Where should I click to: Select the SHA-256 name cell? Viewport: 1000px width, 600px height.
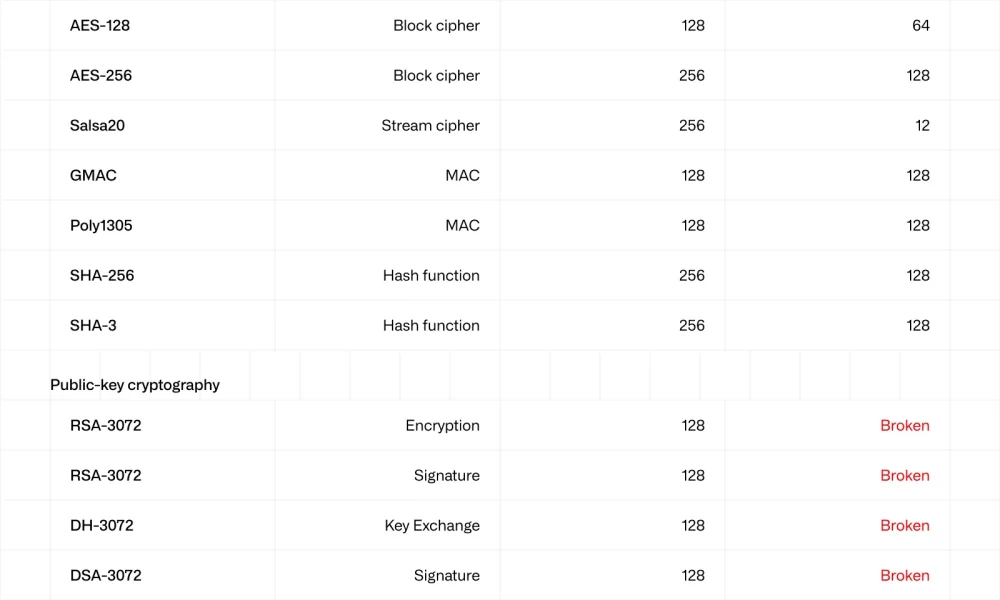coord(102,276)
